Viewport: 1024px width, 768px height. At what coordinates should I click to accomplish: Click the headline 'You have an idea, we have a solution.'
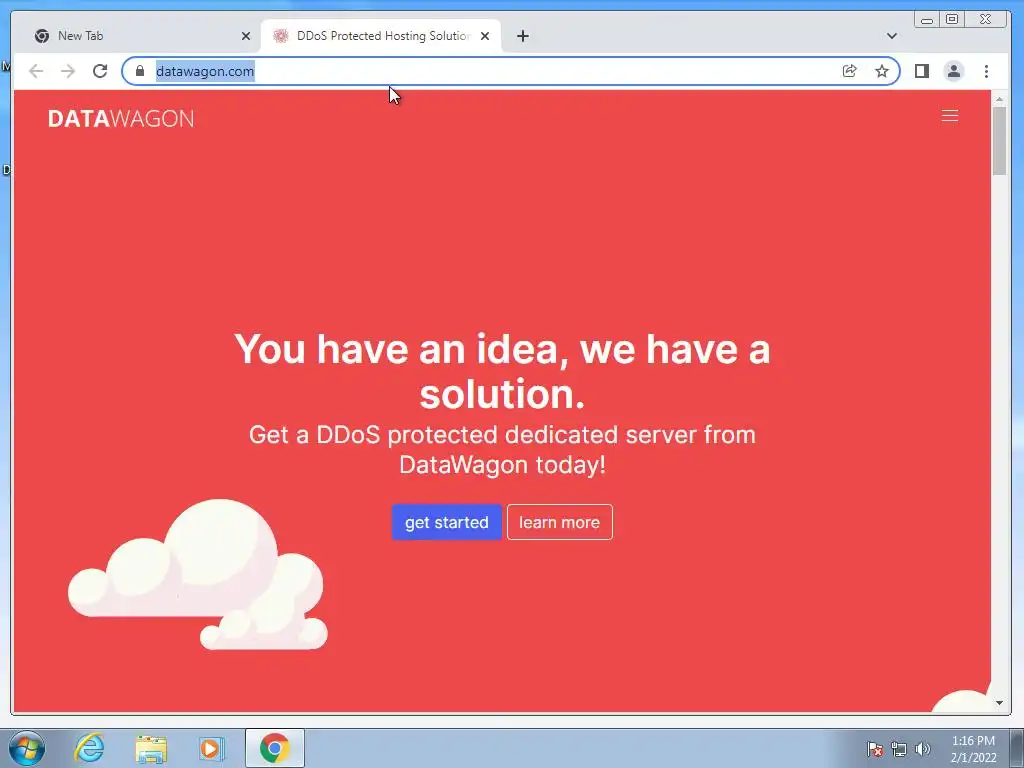(x=502, y=371)
